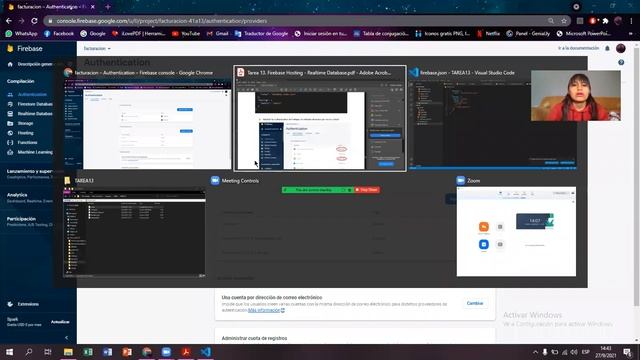Open Windows taskbar search

coord(29,352)
